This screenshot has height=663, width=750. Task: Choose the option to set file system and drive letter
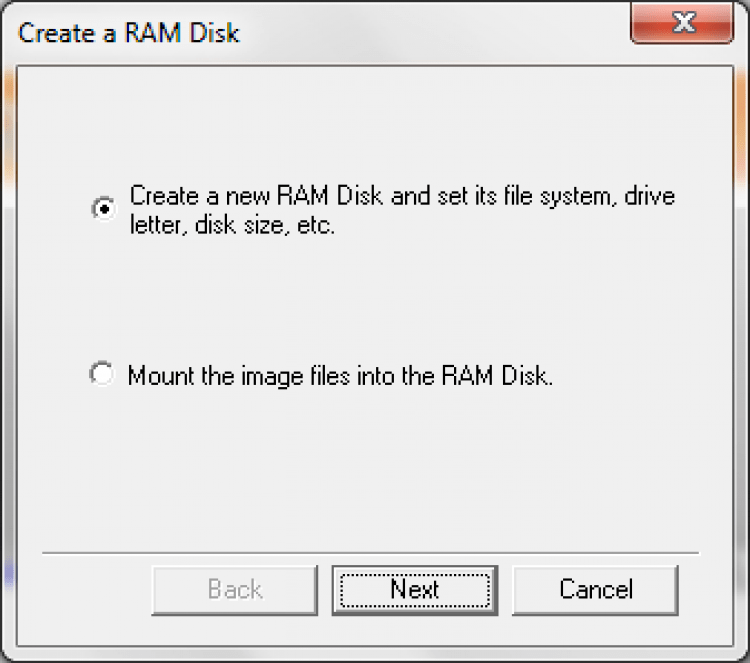tap(102, 209)
